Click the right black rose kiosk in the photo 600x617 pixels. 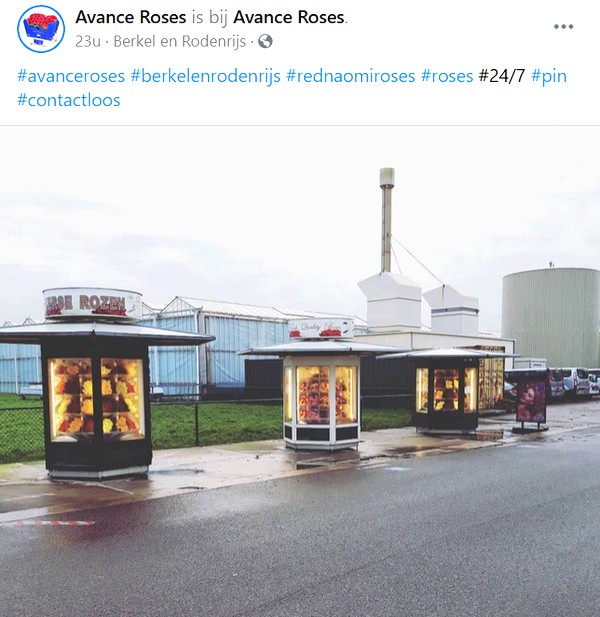point(447,391)
